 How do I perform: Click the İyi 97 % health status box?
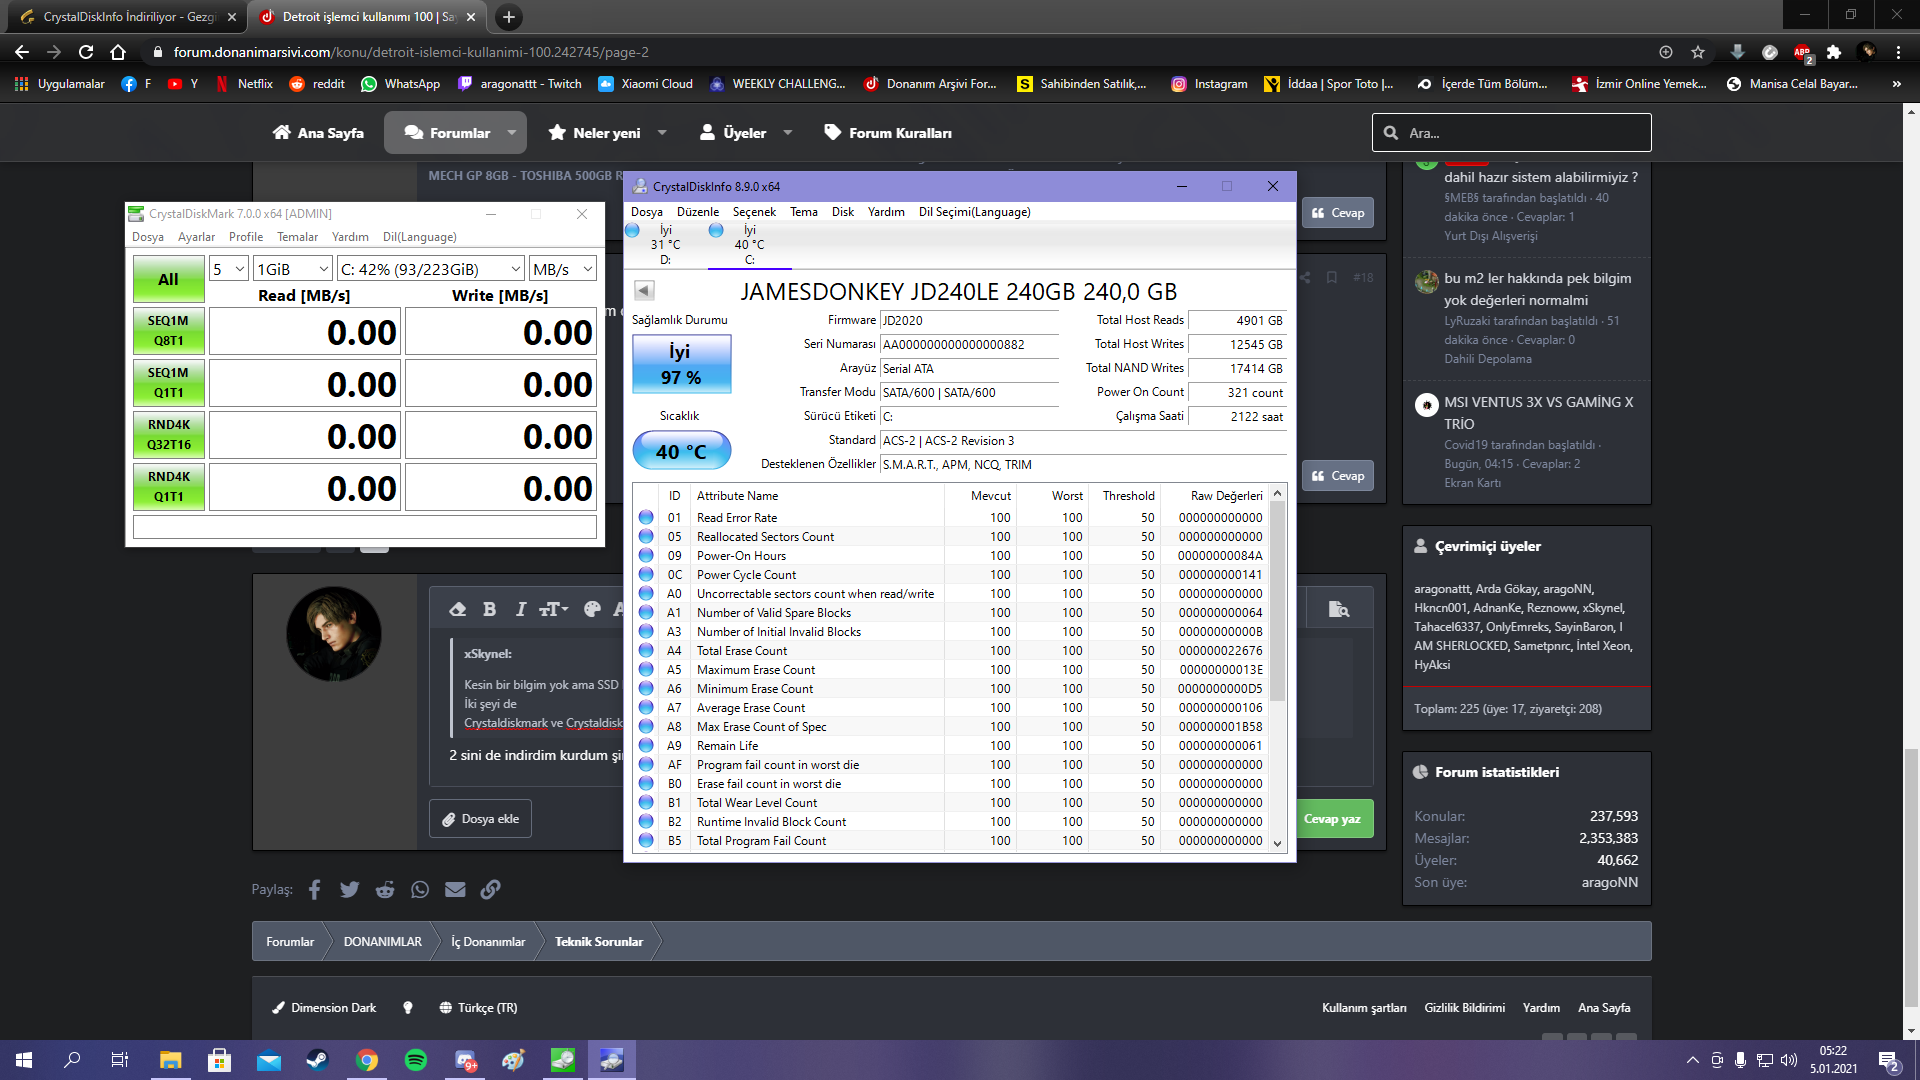point(681,364)
